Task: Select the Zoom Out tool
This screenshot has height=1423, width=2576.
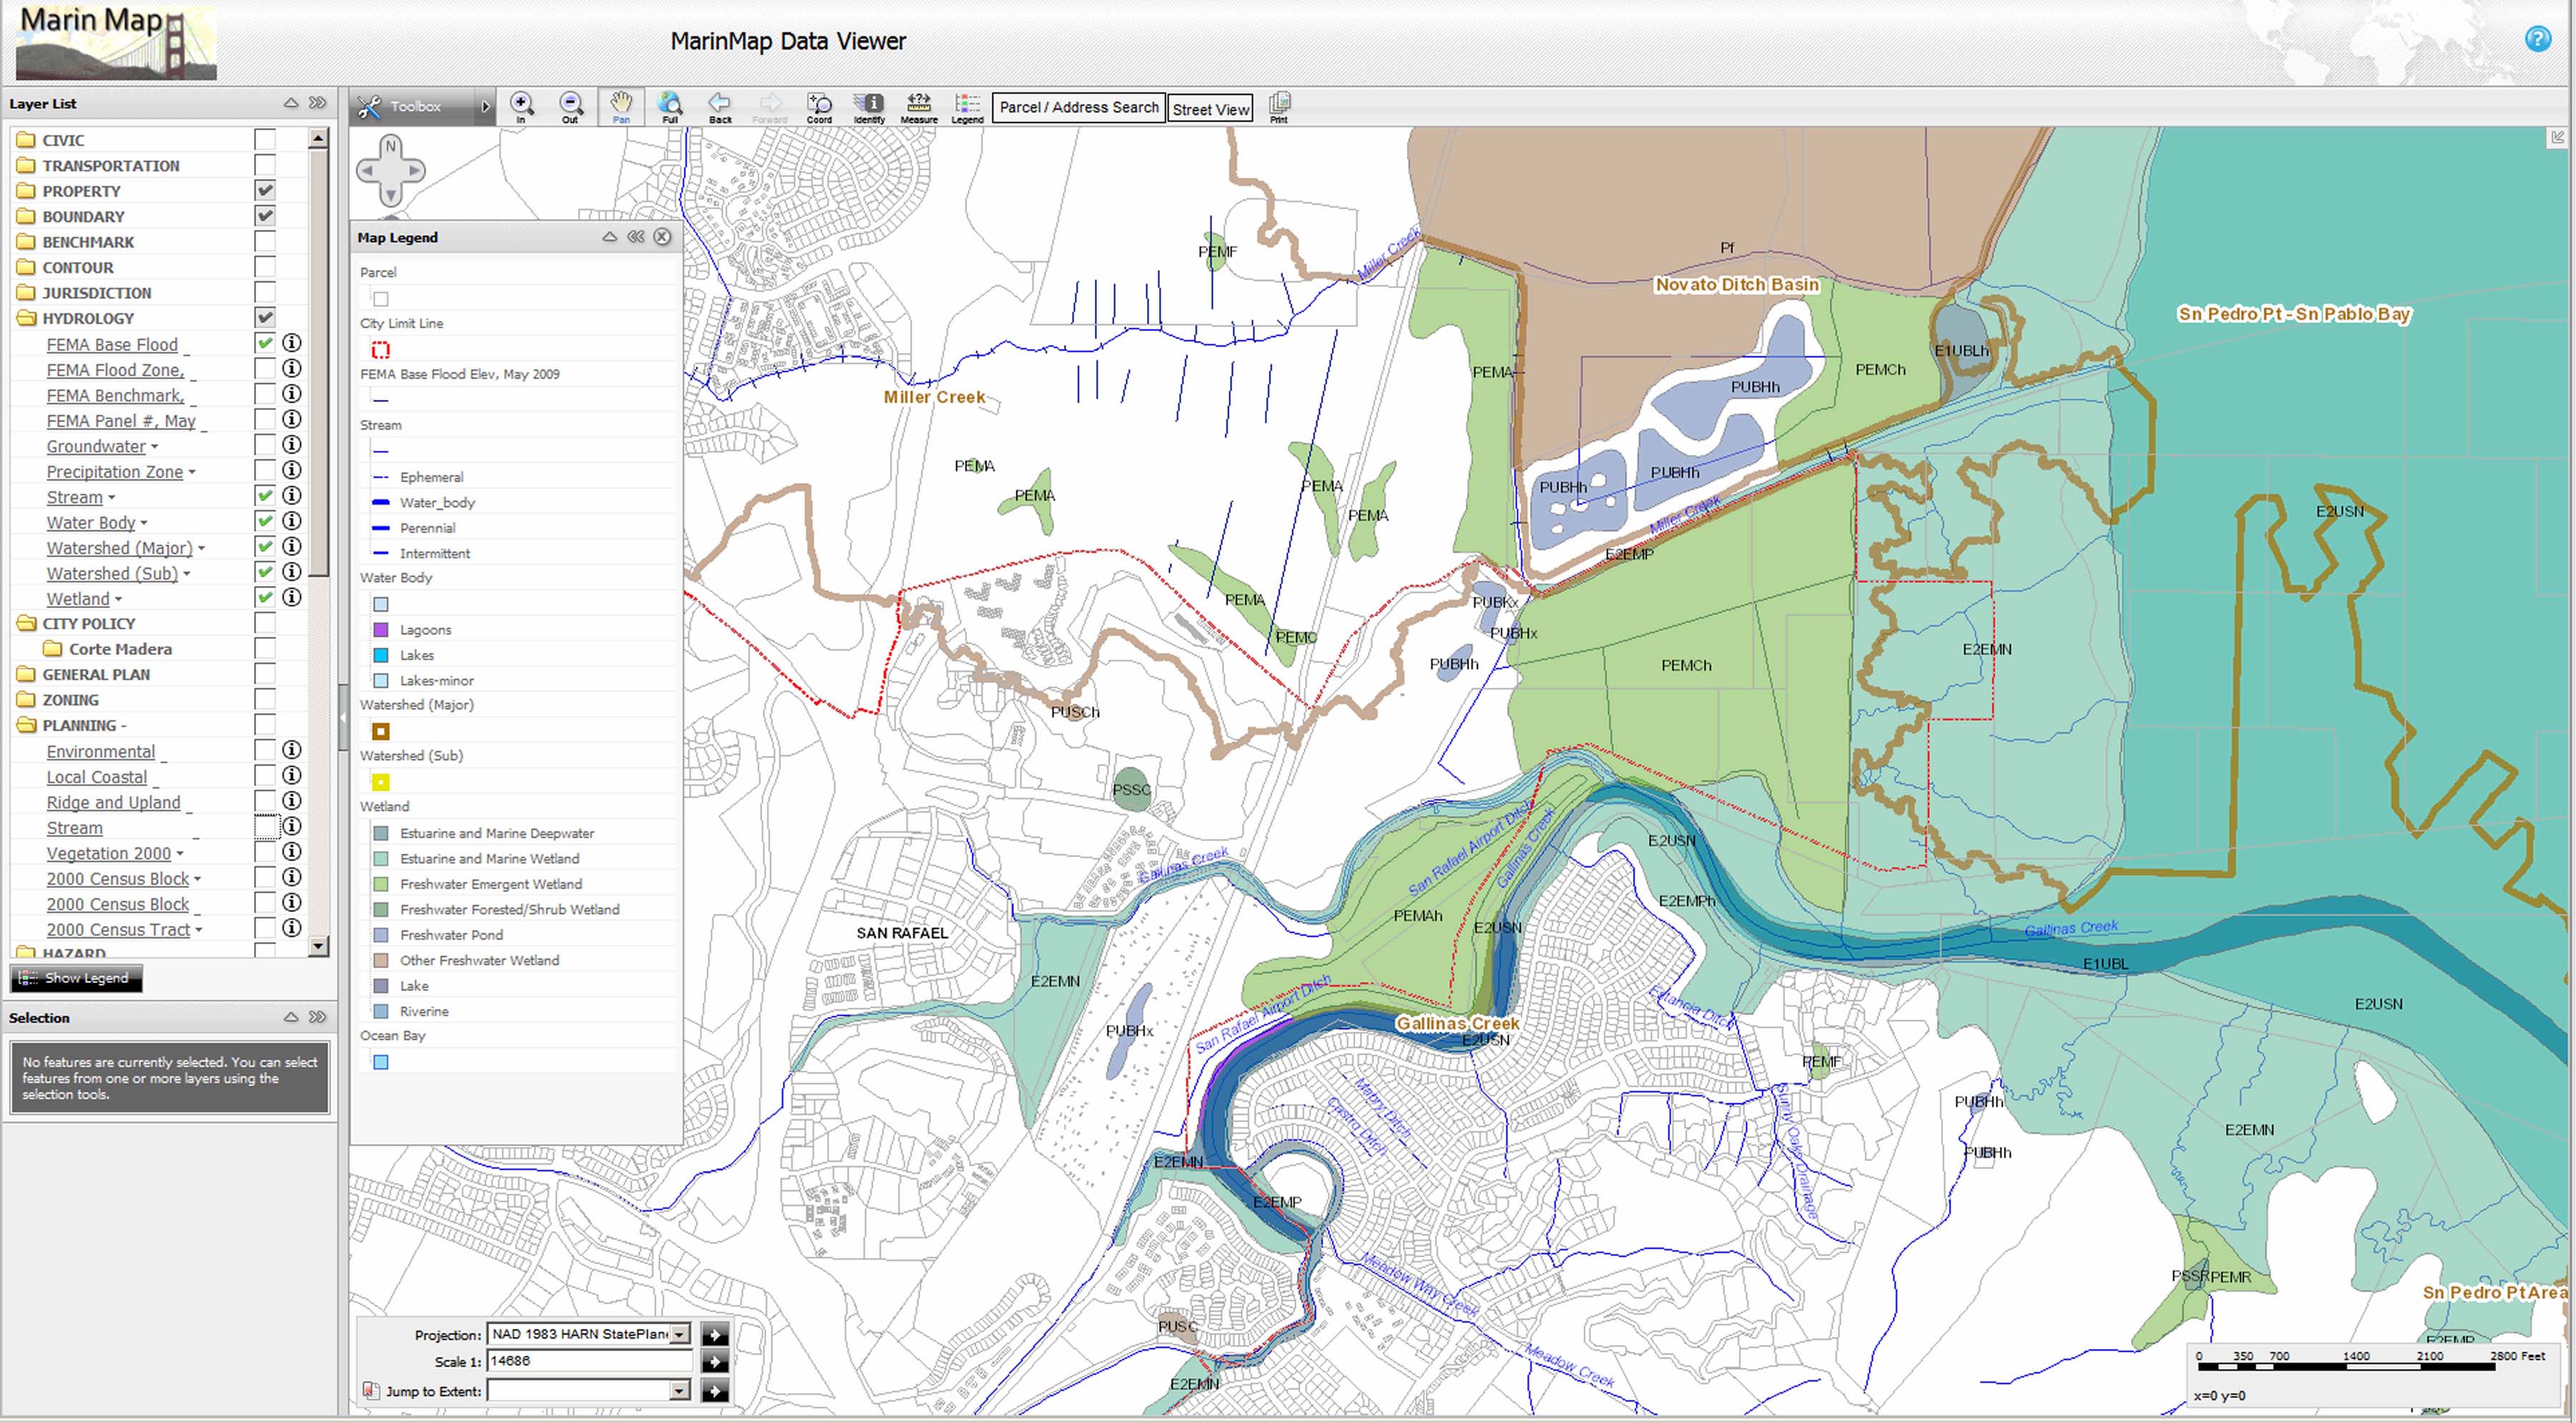Action: point(570,105)
